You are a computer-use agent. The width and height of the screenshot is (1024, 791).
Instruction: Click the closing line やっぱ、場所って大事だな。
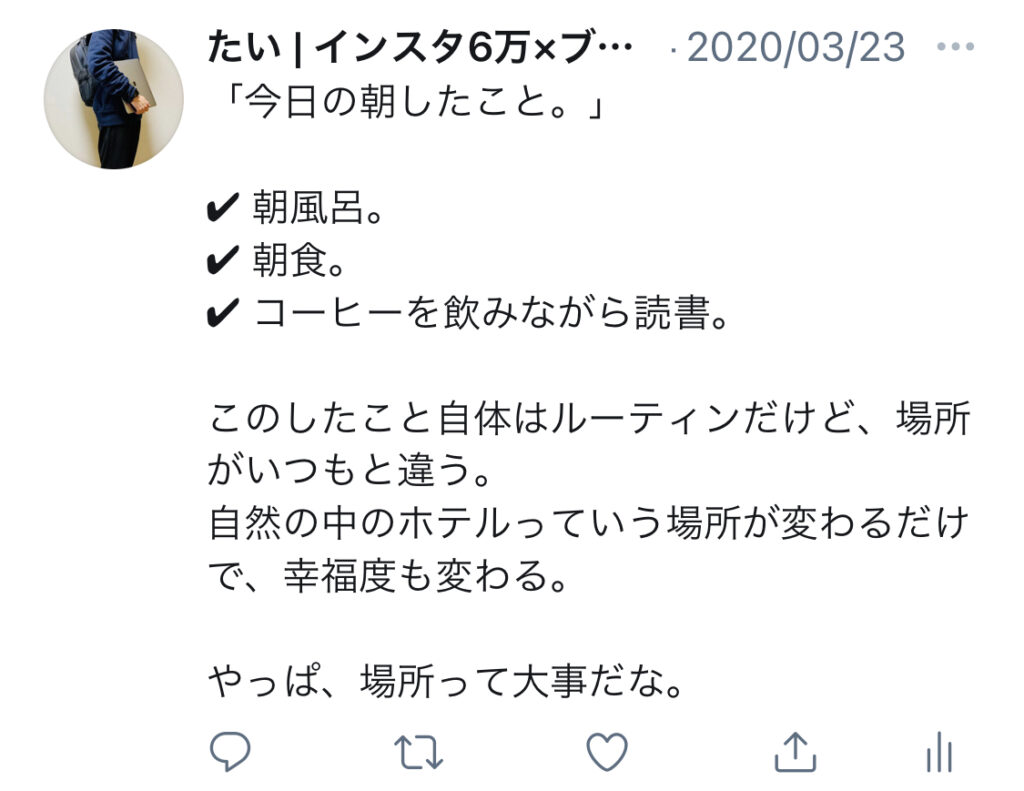coord(445,682)
